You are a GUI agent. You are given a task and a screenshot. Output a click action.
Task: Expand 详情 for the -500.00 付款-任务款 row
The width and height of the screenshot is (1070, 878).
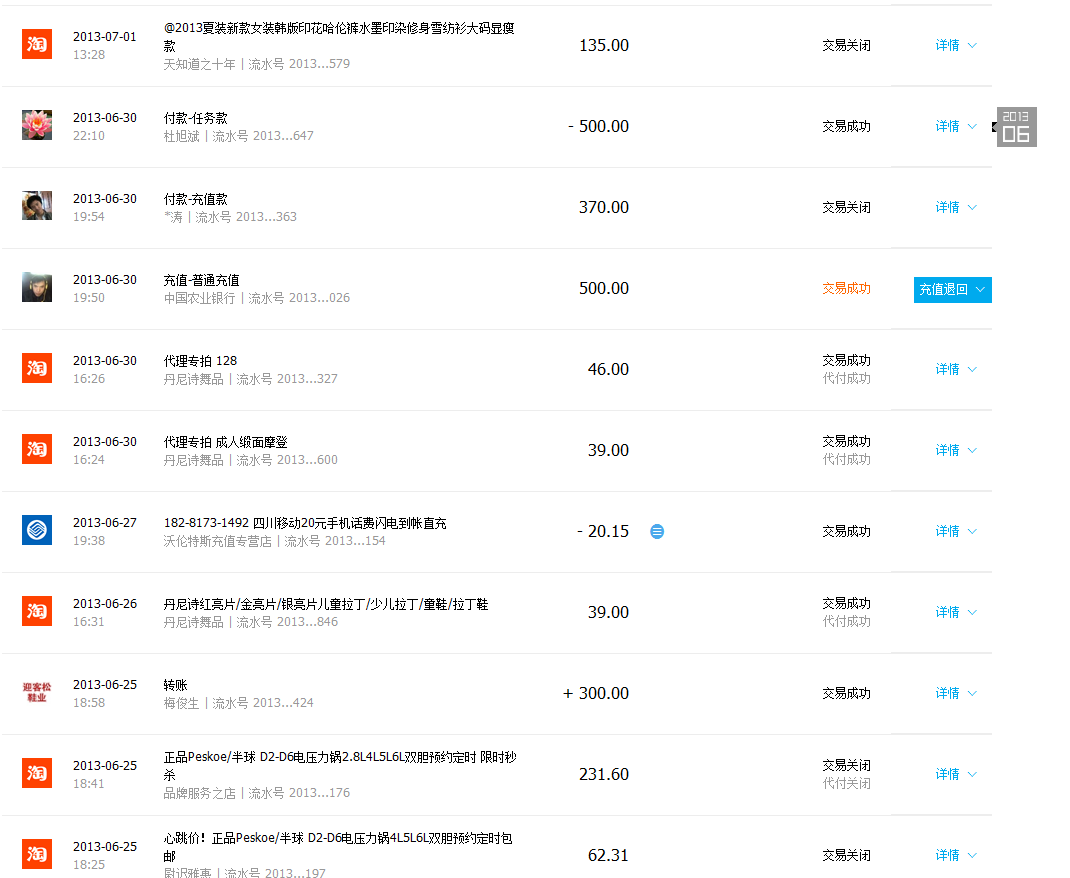pos(955,126)
